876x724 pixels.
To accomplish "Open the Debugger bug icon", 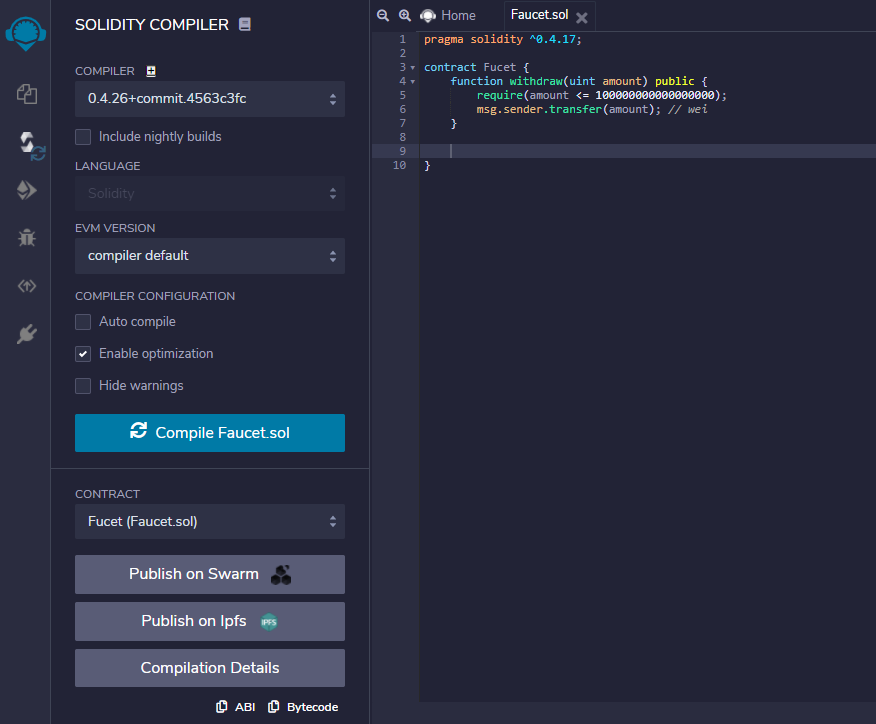I will coord(27,238).
